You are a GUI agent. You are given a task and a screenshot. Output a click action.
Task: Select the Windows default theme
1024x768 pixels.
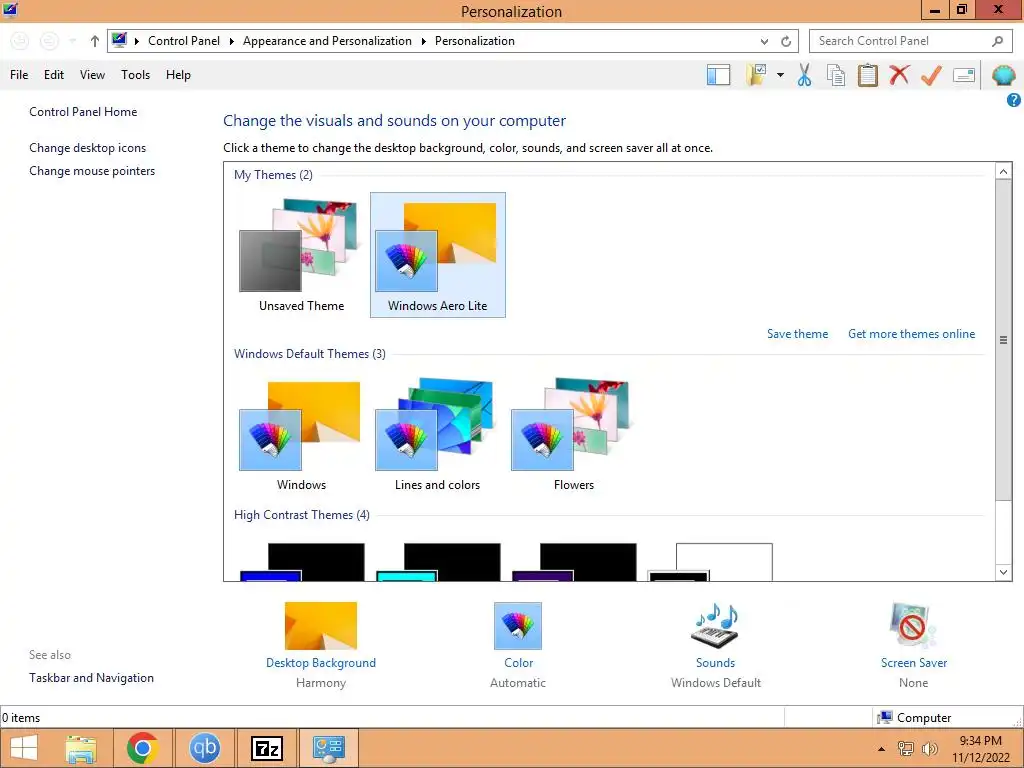[301, 434]
